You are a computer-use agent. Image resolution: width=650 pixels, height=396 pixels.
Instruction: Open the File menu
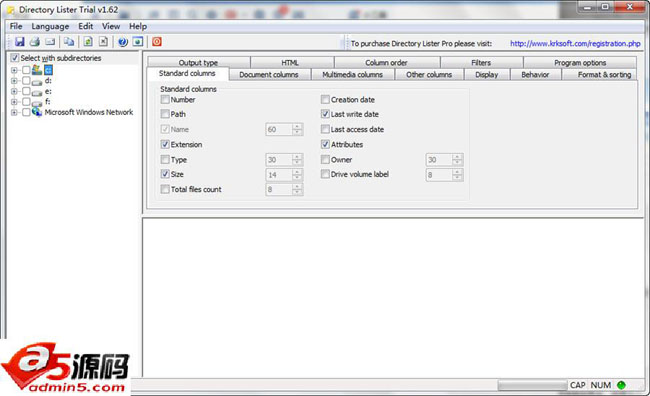point(16,26)
